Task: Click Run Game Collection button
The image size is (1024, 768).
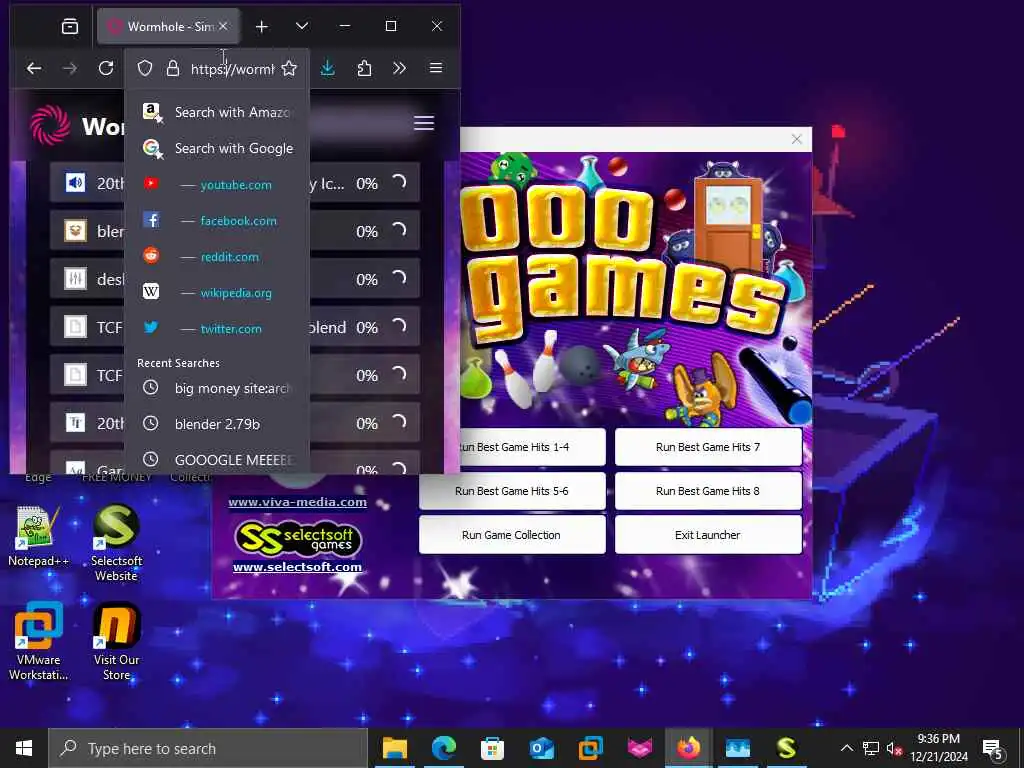Action: coord(511,534)
